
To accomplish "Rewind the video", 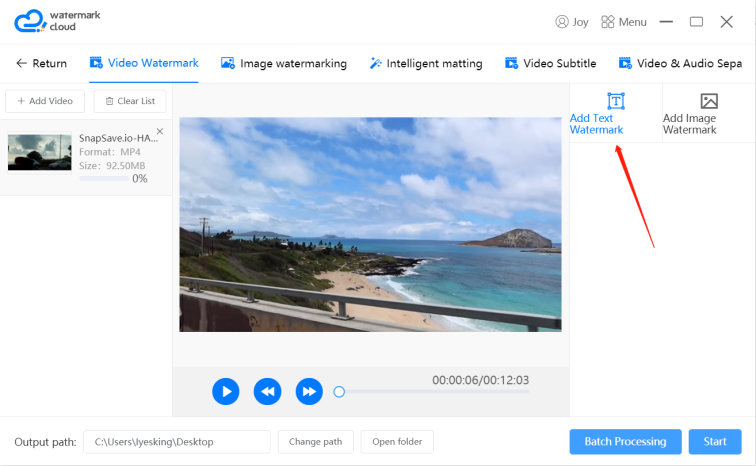I will click(268, 392).
